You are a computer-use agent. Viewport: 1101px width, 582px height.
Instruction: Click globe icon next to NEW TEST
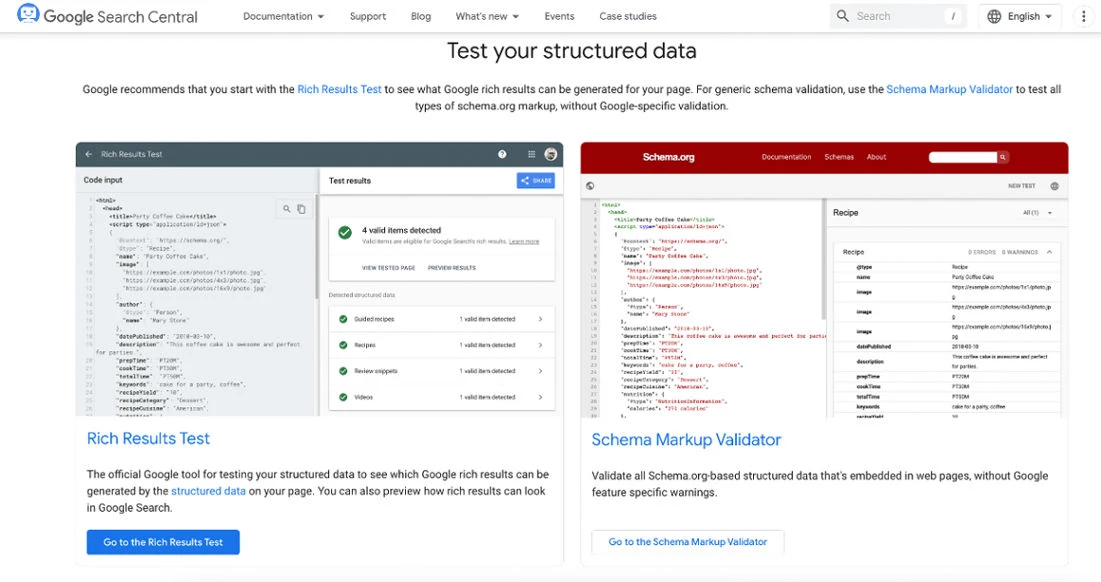[1055, 186]
